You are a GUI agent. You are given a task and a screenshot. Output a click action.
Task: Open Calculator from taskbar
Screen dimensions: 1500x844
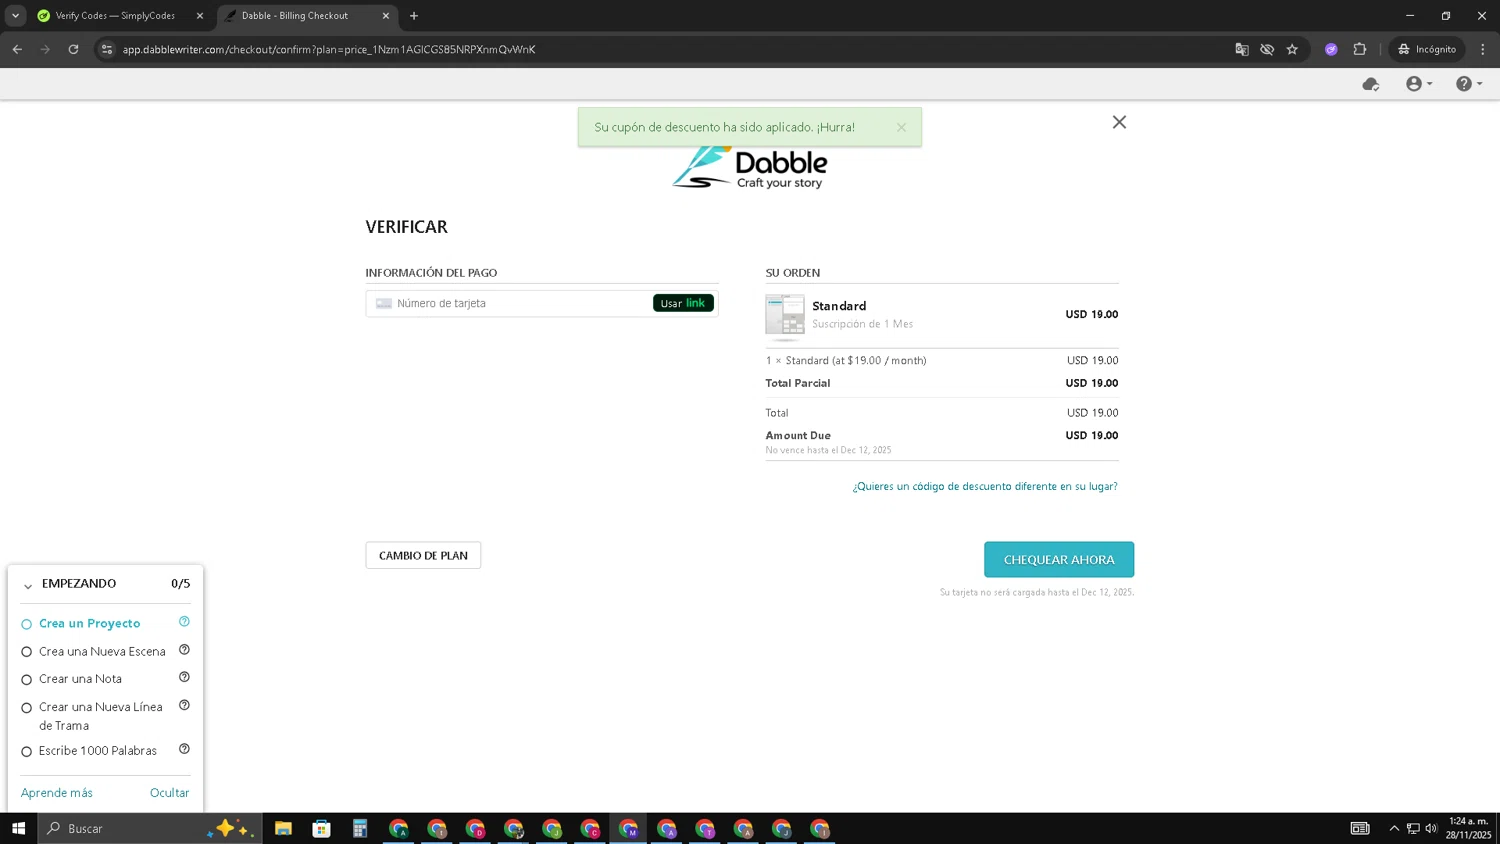point(360,828)
